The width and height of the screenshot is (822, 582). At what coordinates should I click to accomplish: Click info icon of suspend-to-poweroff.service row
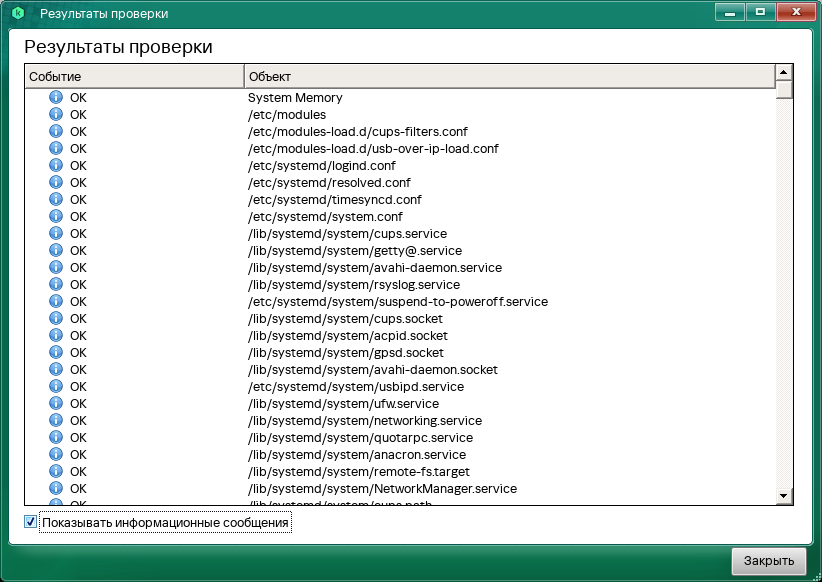56,302
